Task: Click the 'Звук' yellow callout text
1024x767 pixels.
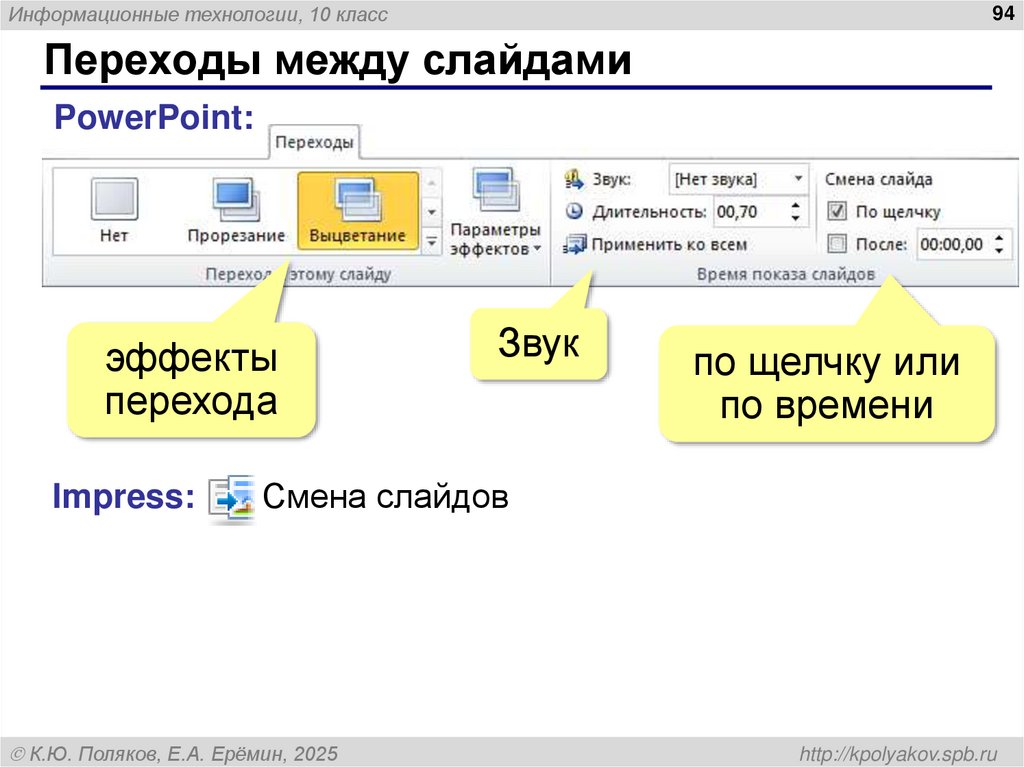Action: [x=539, y=342]
